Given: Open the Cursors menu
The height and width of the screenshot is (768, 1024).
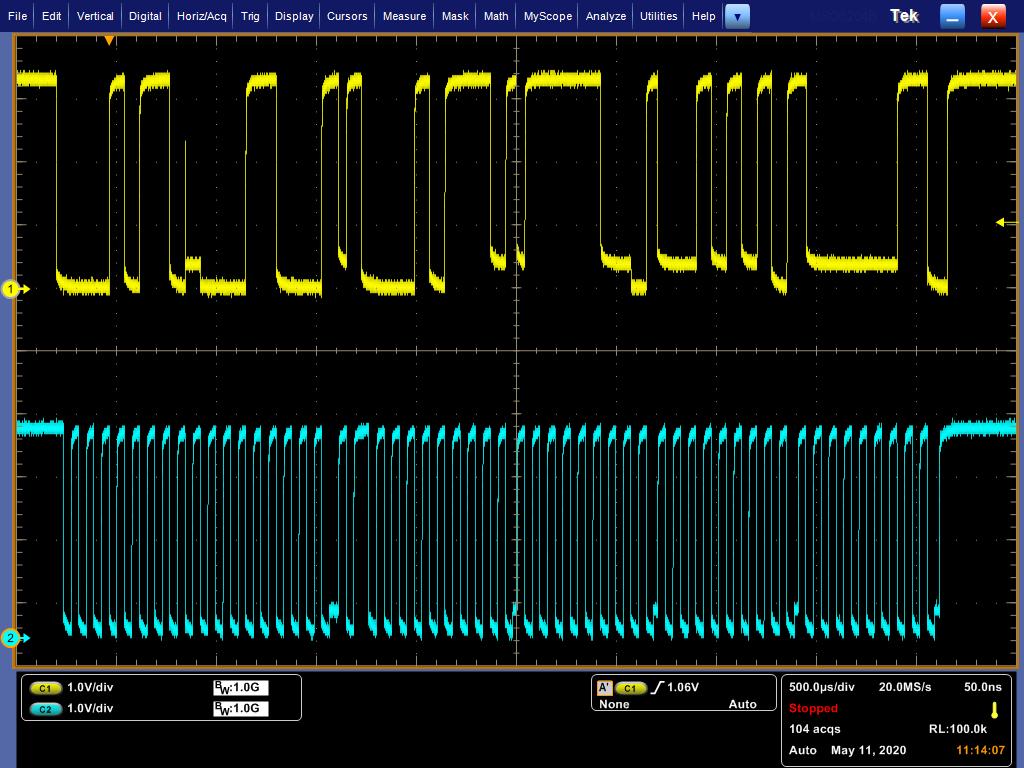Looking at the screenshot, I should click(x=347, y=16).
